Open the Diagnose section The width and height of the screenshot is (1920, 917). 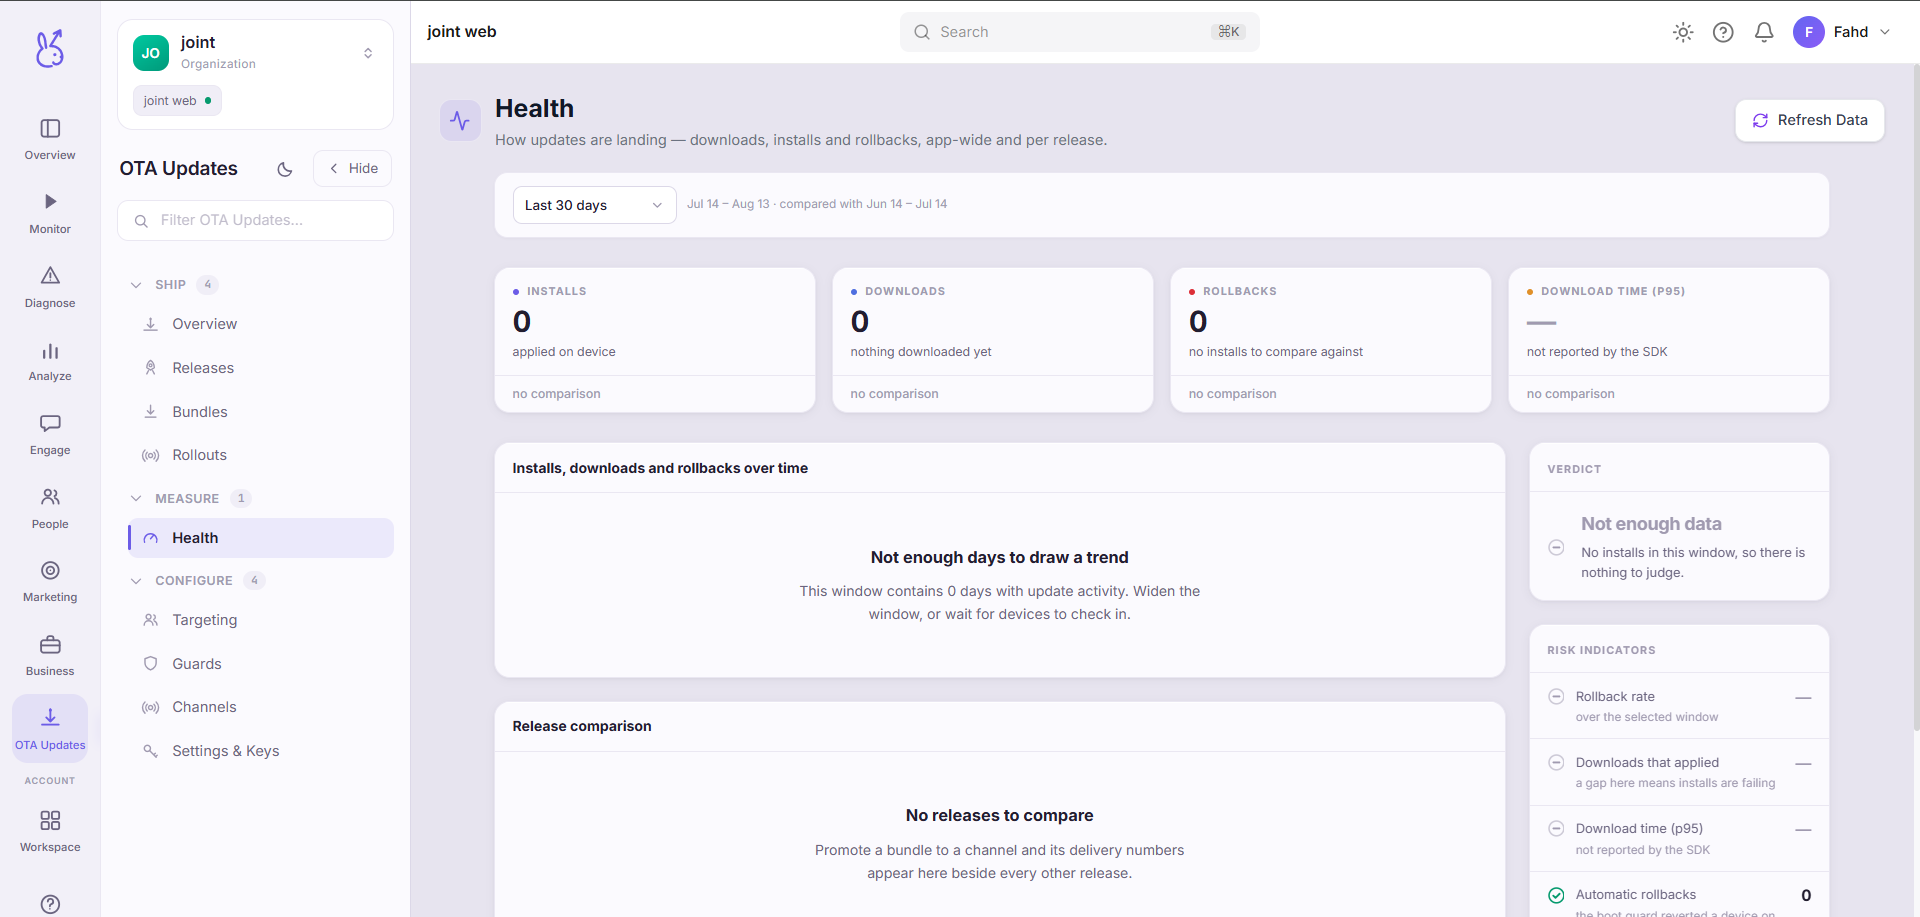[x=50, y=287]
